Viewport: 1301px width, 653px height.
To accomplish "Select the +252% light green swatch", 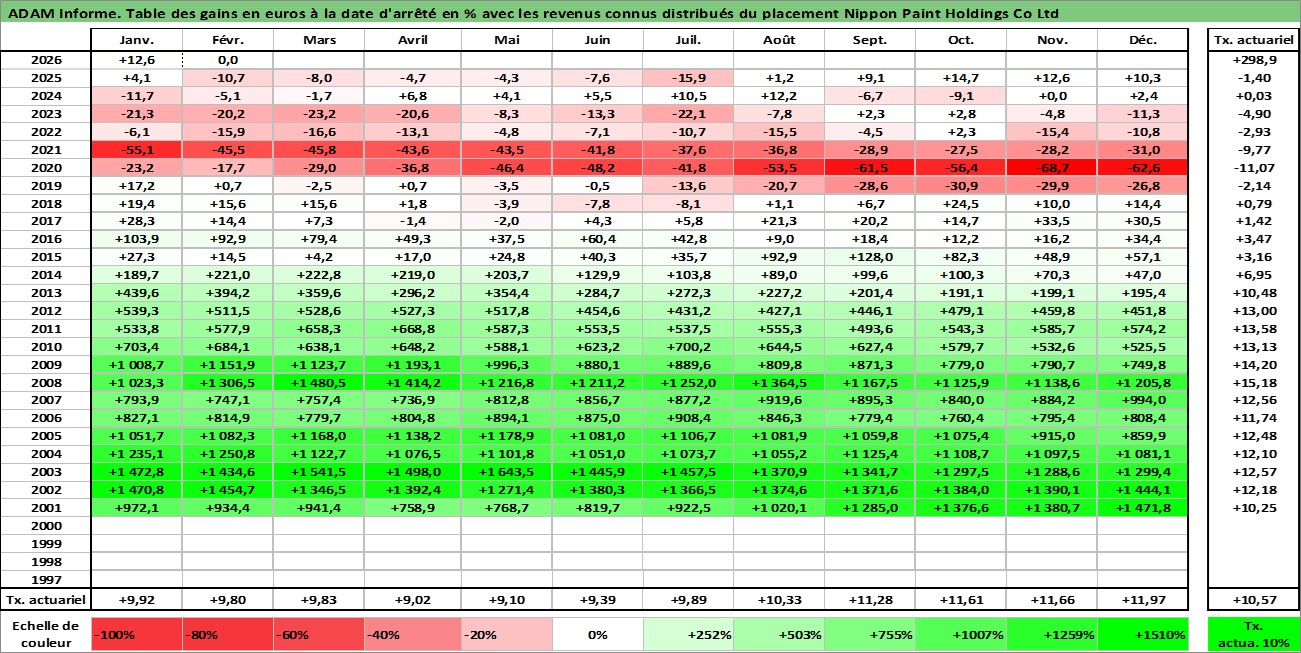I will click(x=688, y=634).
